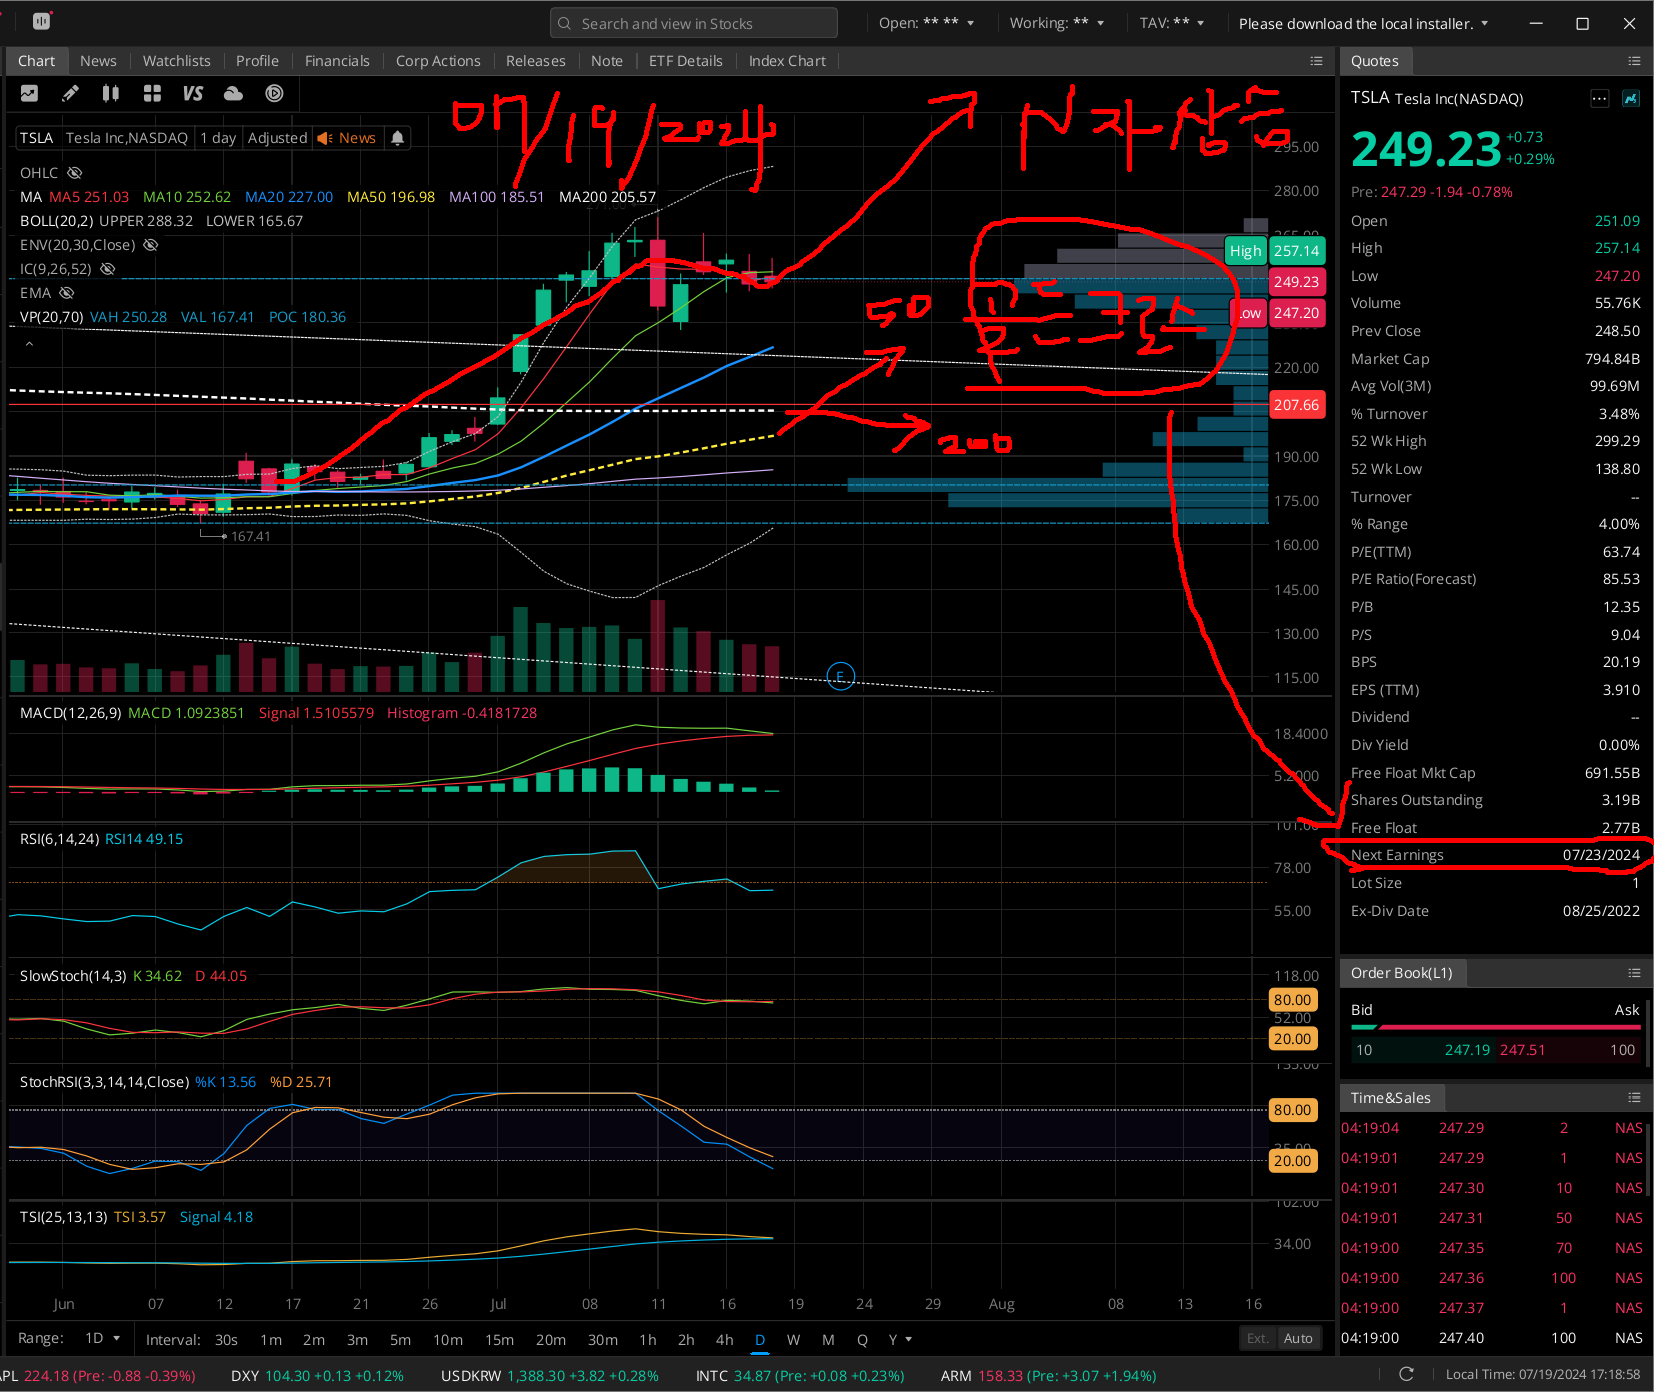Image resolution: width=1654 pixels, height=1392 pixels.
Task: Open the TAV: ** dropdown
Action: (x=1172, y=23)
